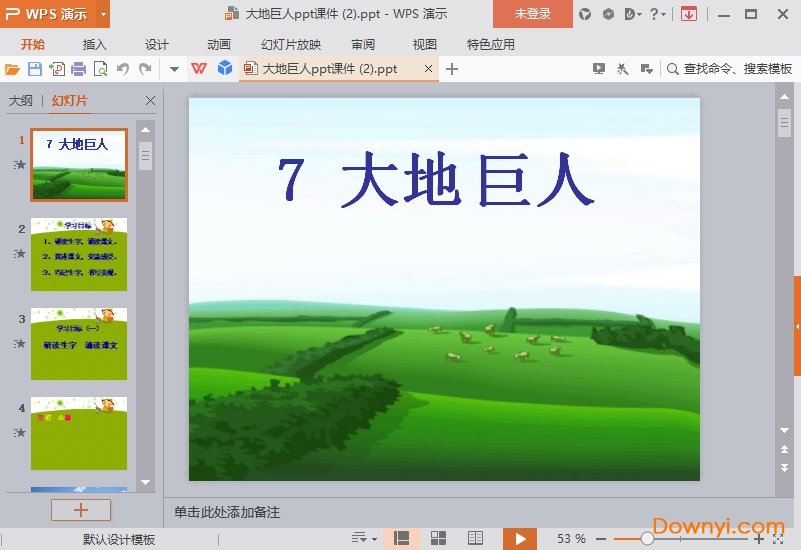The height and width of the screenshot is (550, 801).
Task: Open the 开始 ribbon tab
Action: (x=33, y=44)
